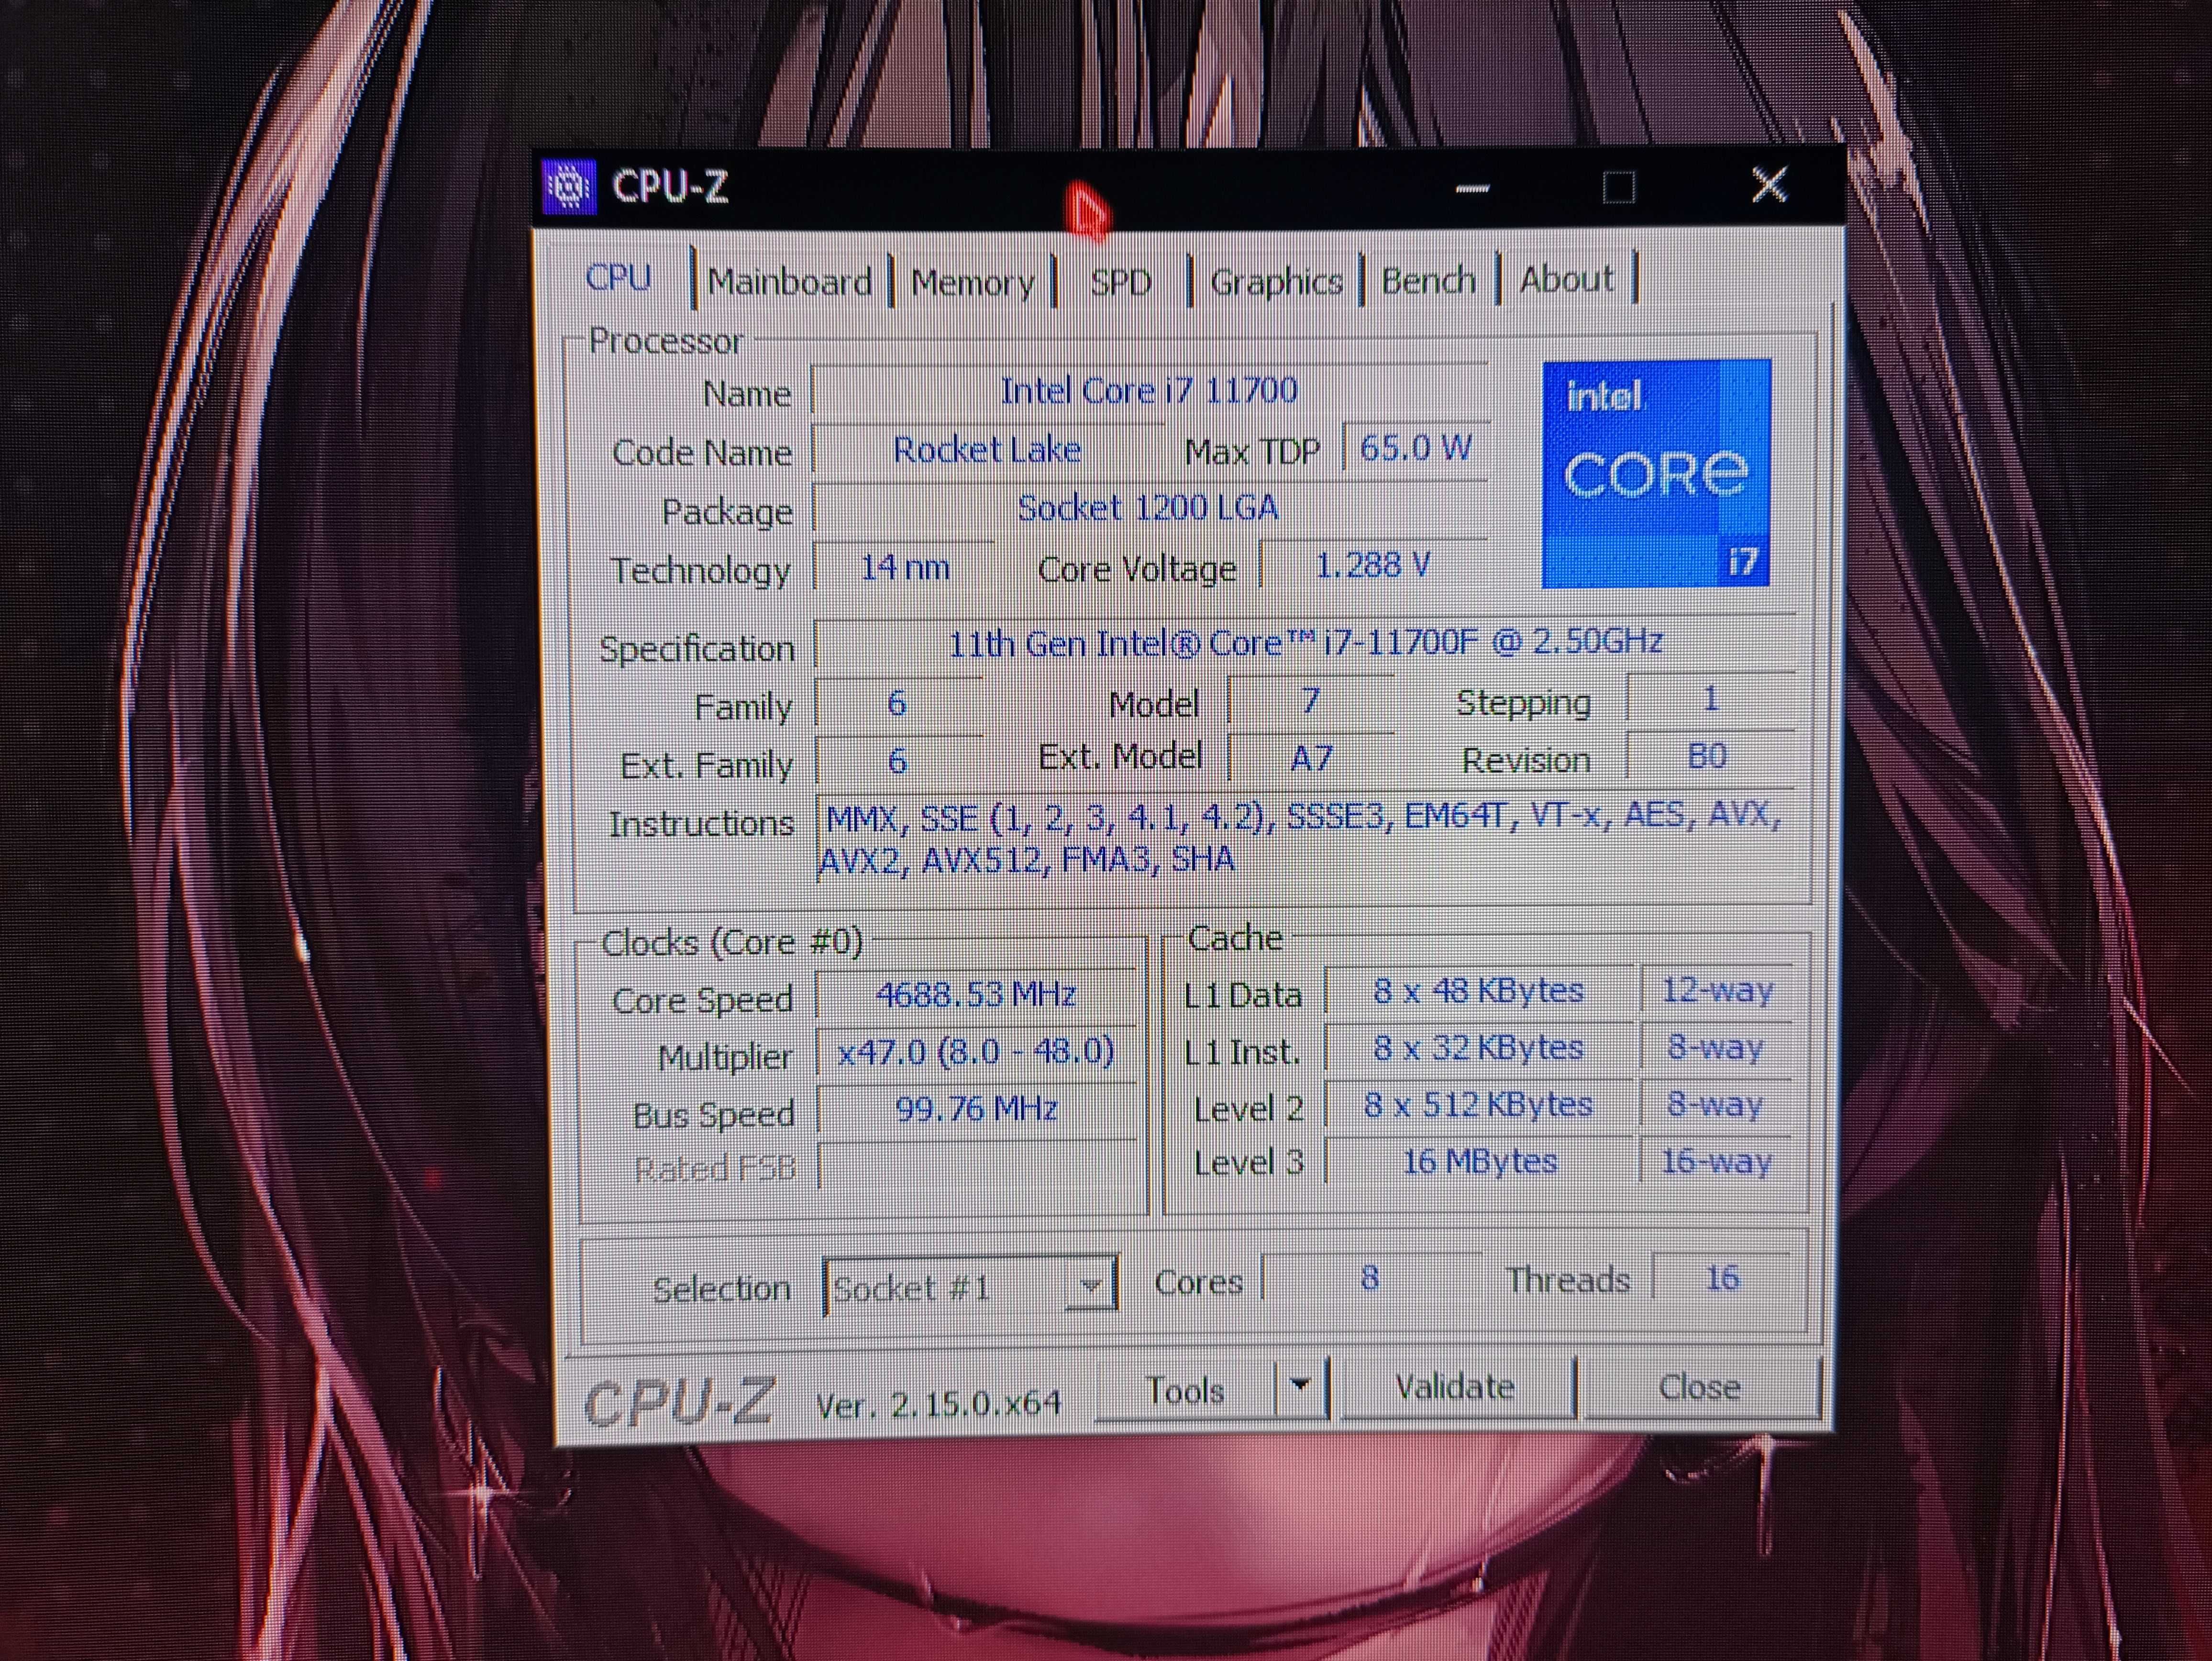
Task: Click the L1 Data value 8 x 48 KBytes
Action: point(1479,991)
